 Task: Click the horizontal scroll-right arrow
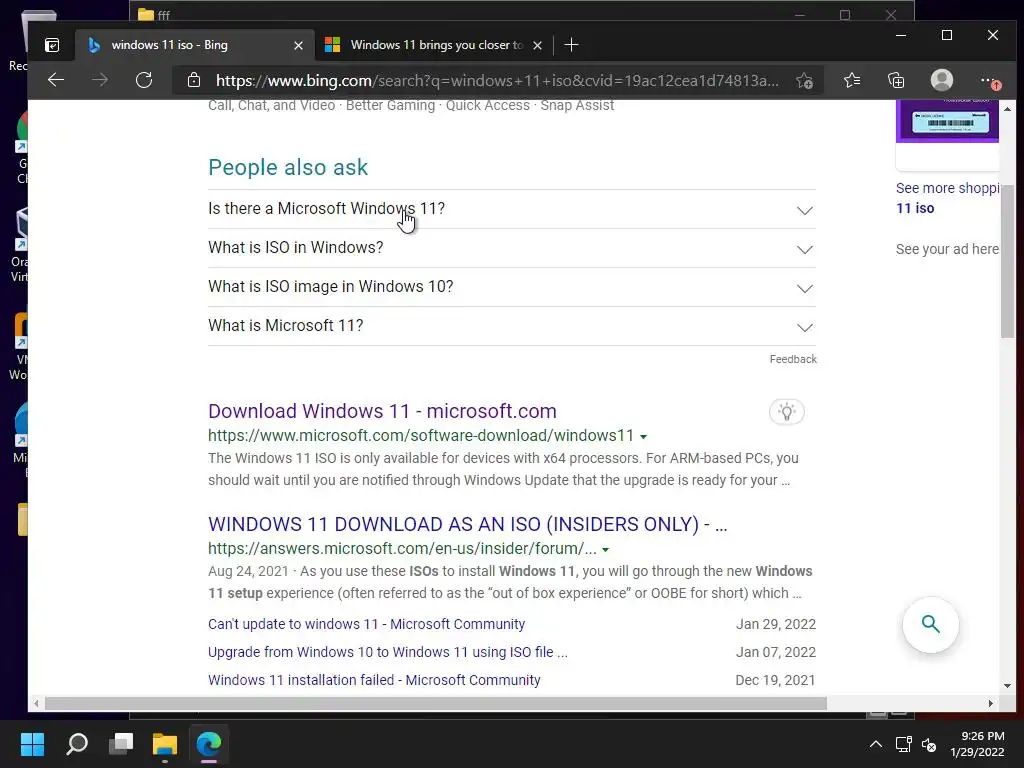click(991, 703)
